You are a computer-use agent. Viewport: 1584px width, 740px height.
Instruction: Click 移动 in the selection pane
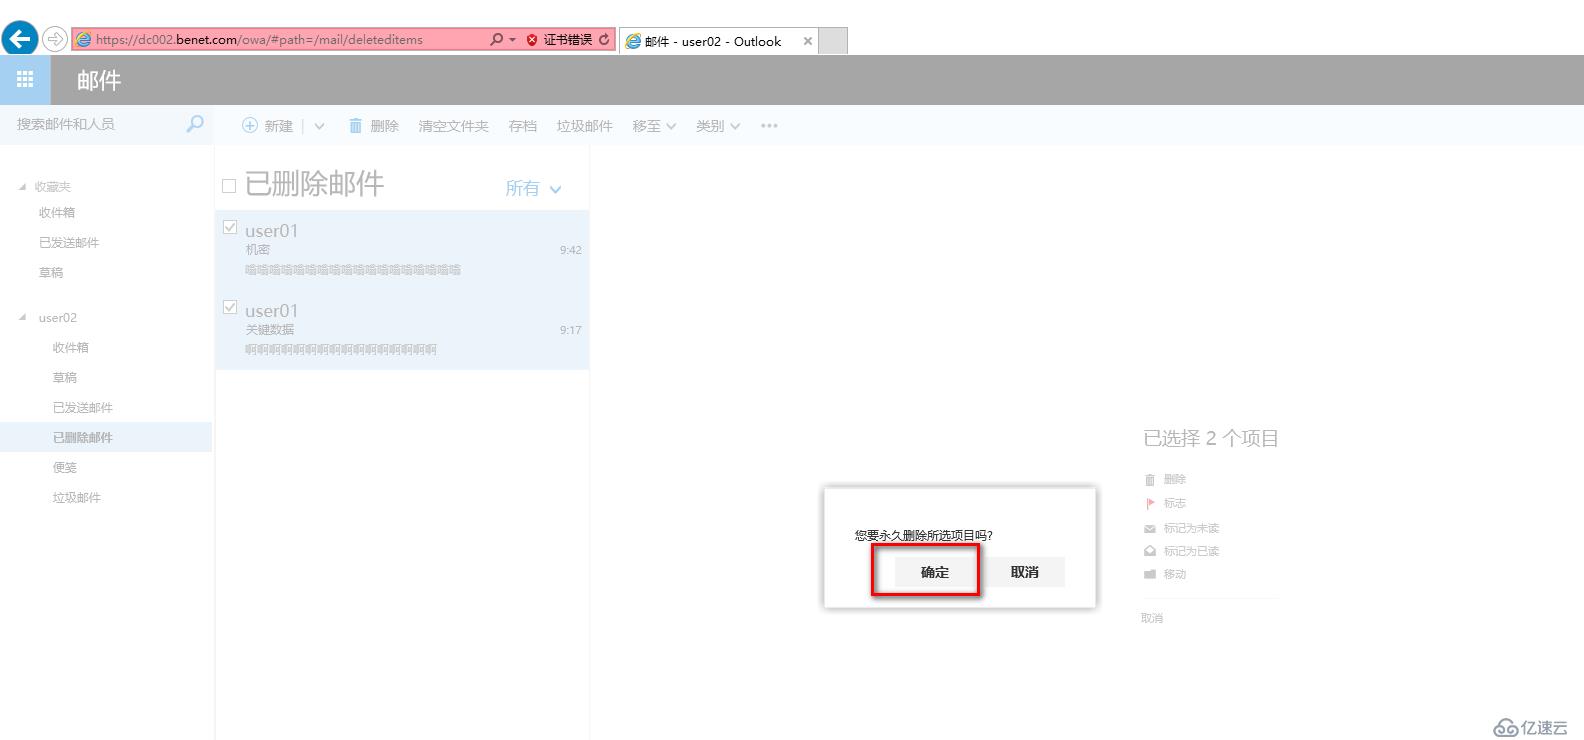click(1165, 574)
